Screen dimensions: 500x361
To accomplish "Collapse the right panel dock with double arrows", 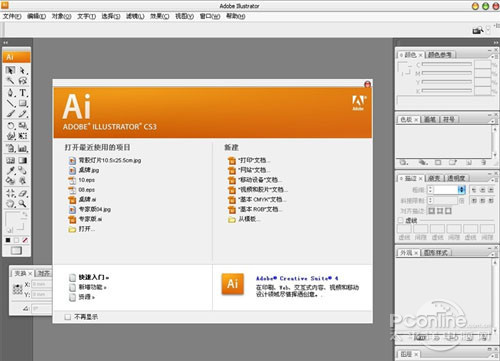I will click(495, 43).
